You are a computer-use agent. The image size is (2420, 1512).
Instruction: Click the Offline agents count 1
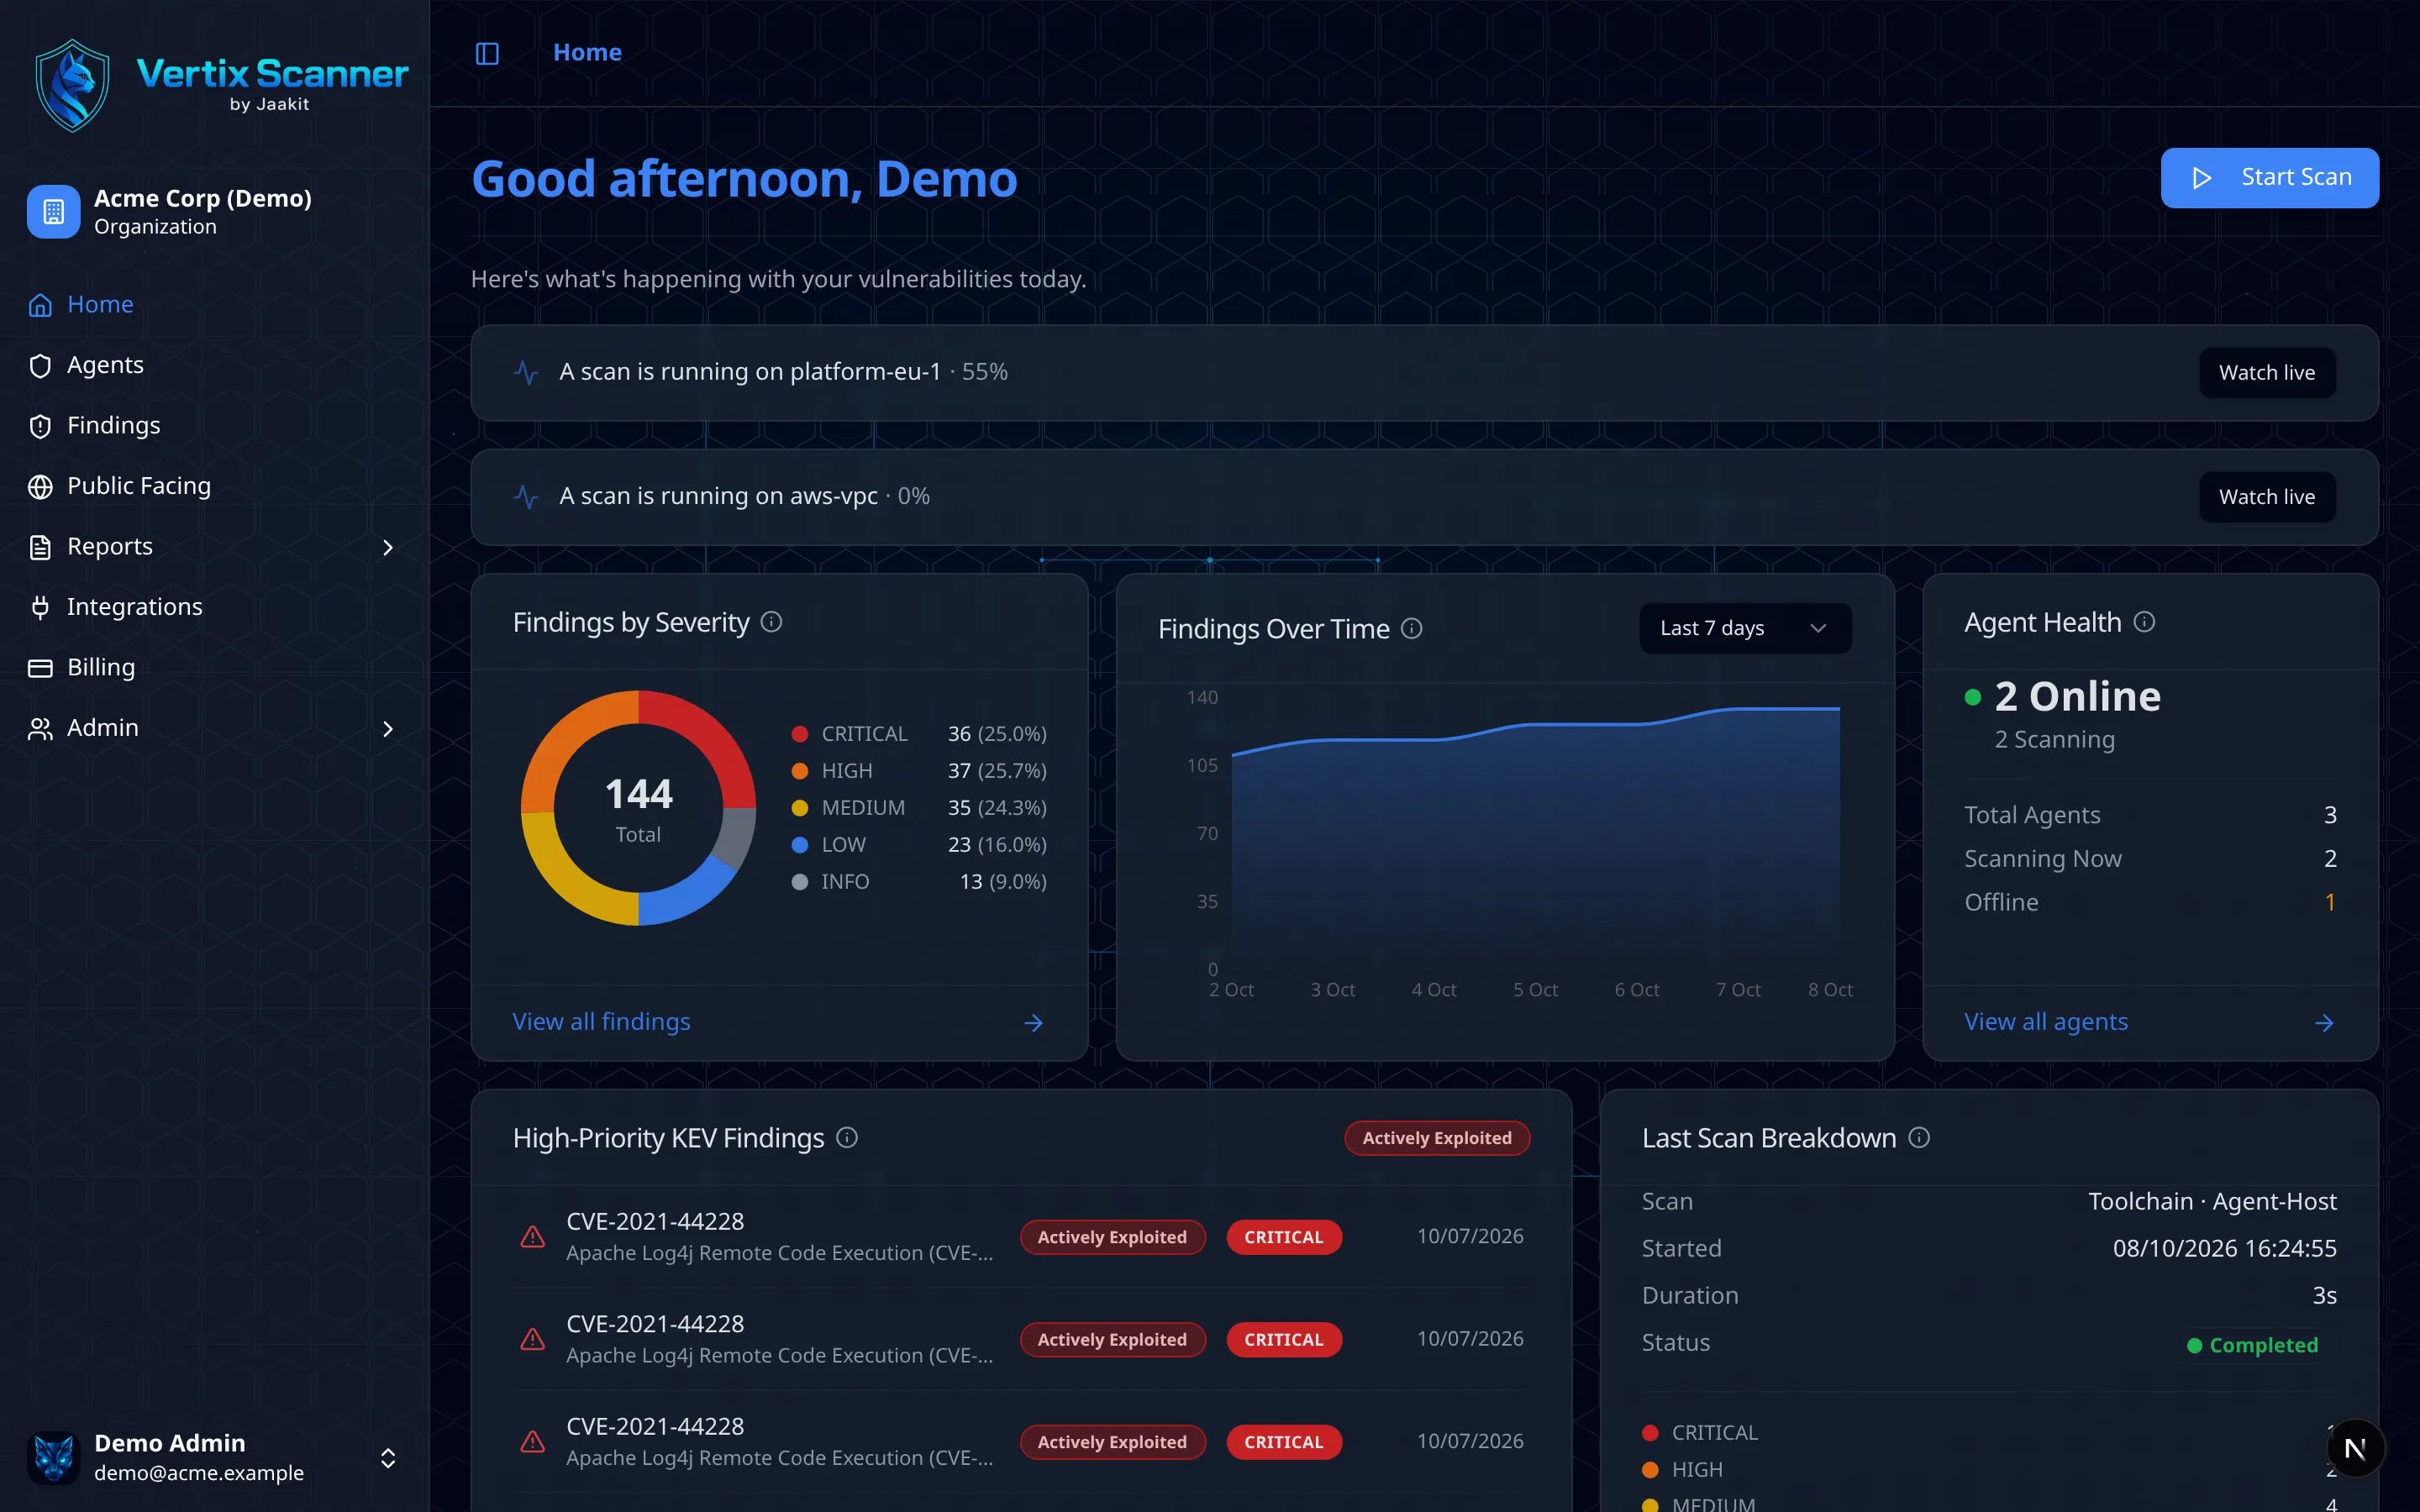2330,903
